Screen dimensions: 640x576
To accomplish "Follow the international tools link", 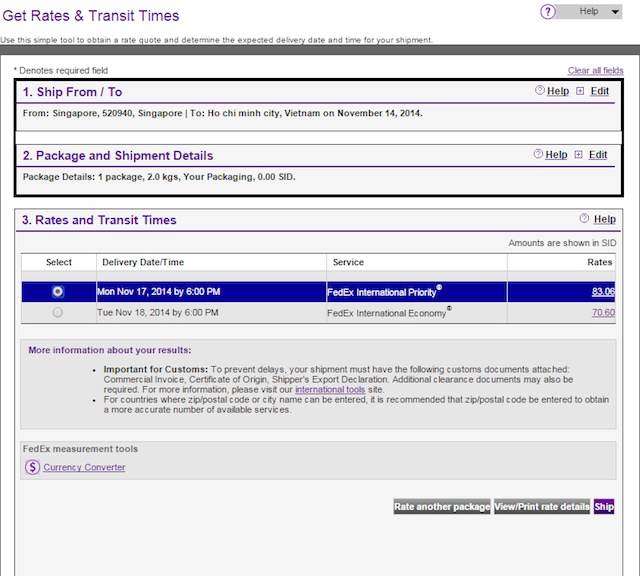I will [x=330, y=389].
